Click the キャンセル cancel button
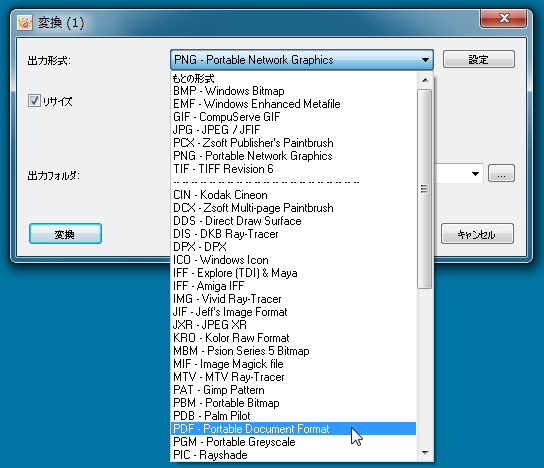 pos(477,234)
